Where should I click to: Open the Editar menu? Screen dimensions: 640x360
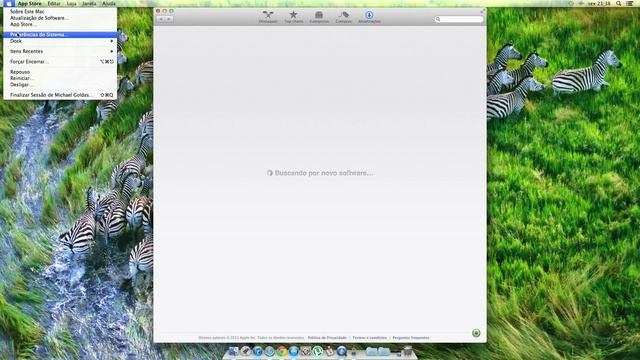pyautogui.click(x=54, y=3)
